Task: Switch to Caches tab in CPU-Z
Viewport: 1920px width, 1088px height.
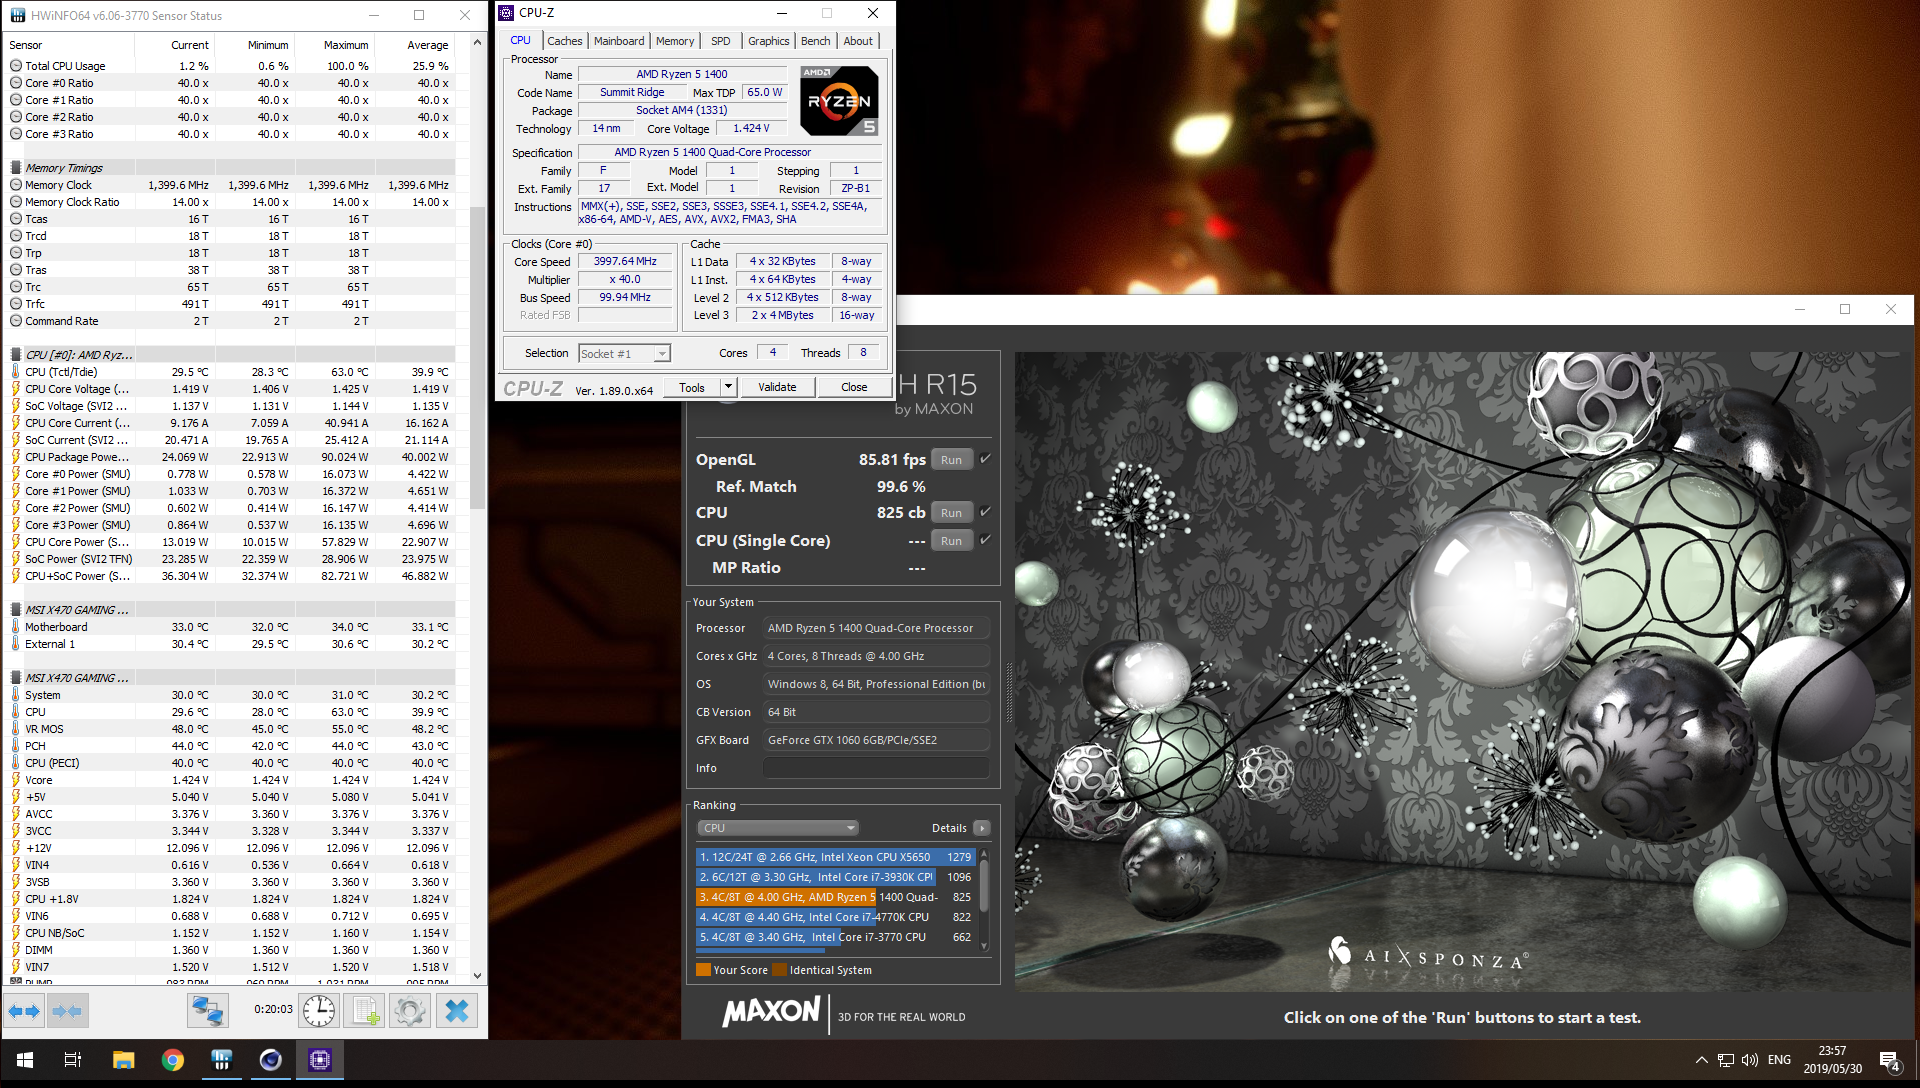Action: tap(564, 41)
